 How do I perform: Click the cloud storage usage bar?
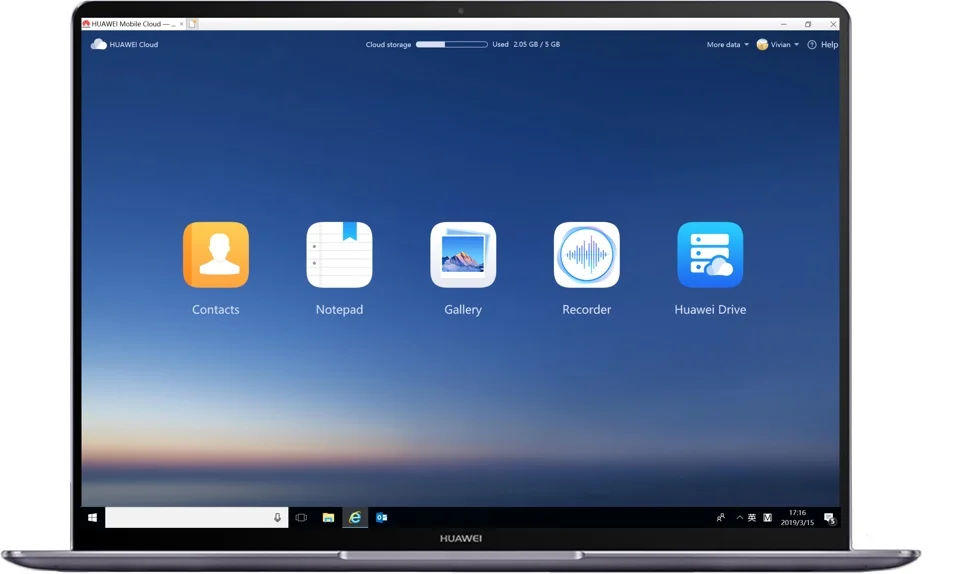pyautogui.click(x=452, y=44)
